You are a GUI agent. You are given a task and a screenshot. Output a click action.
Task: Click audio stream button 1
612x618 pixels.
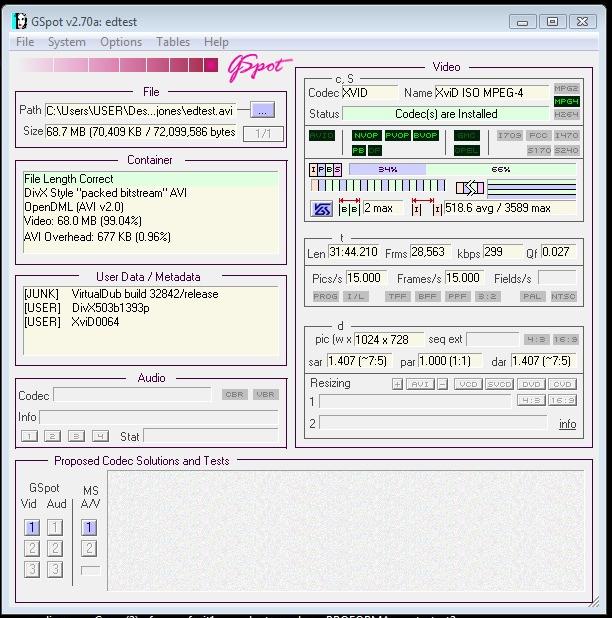tap(29, 436)
